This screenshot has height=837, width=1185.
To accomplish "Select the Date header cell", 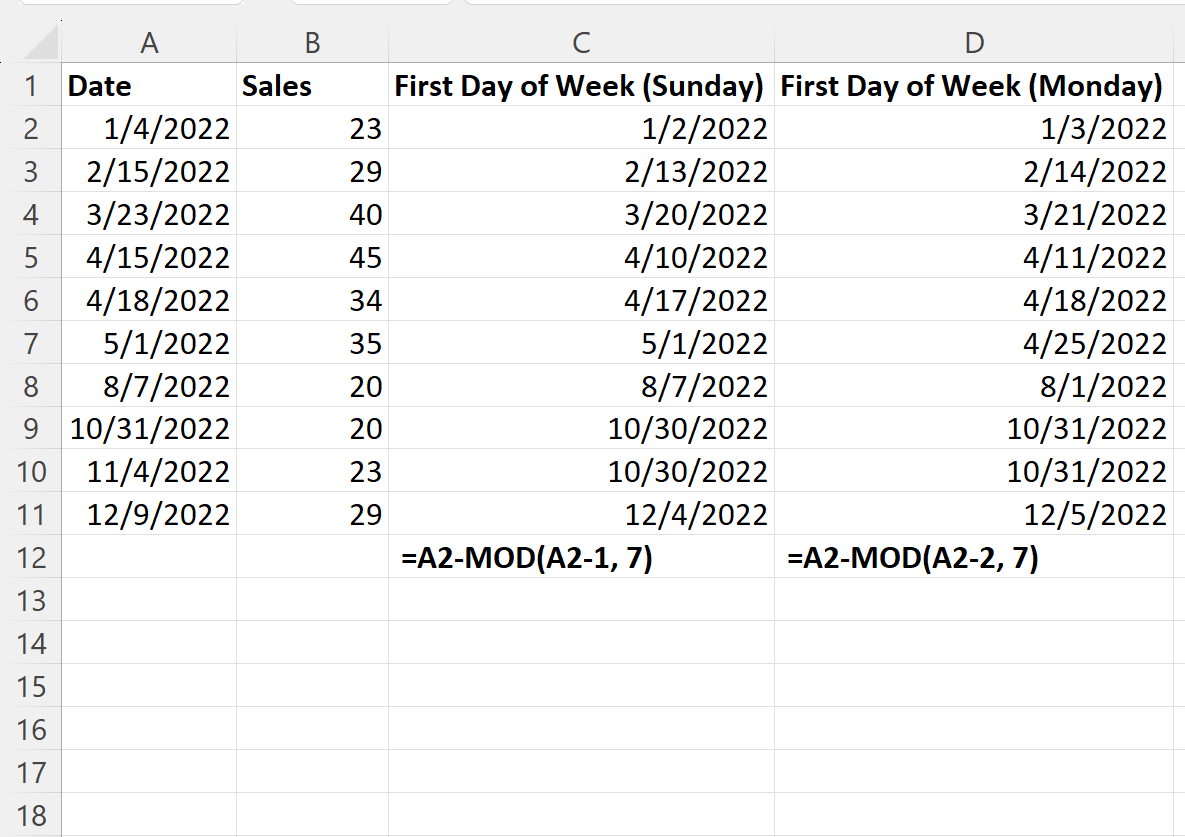I will tap(149, 86).
